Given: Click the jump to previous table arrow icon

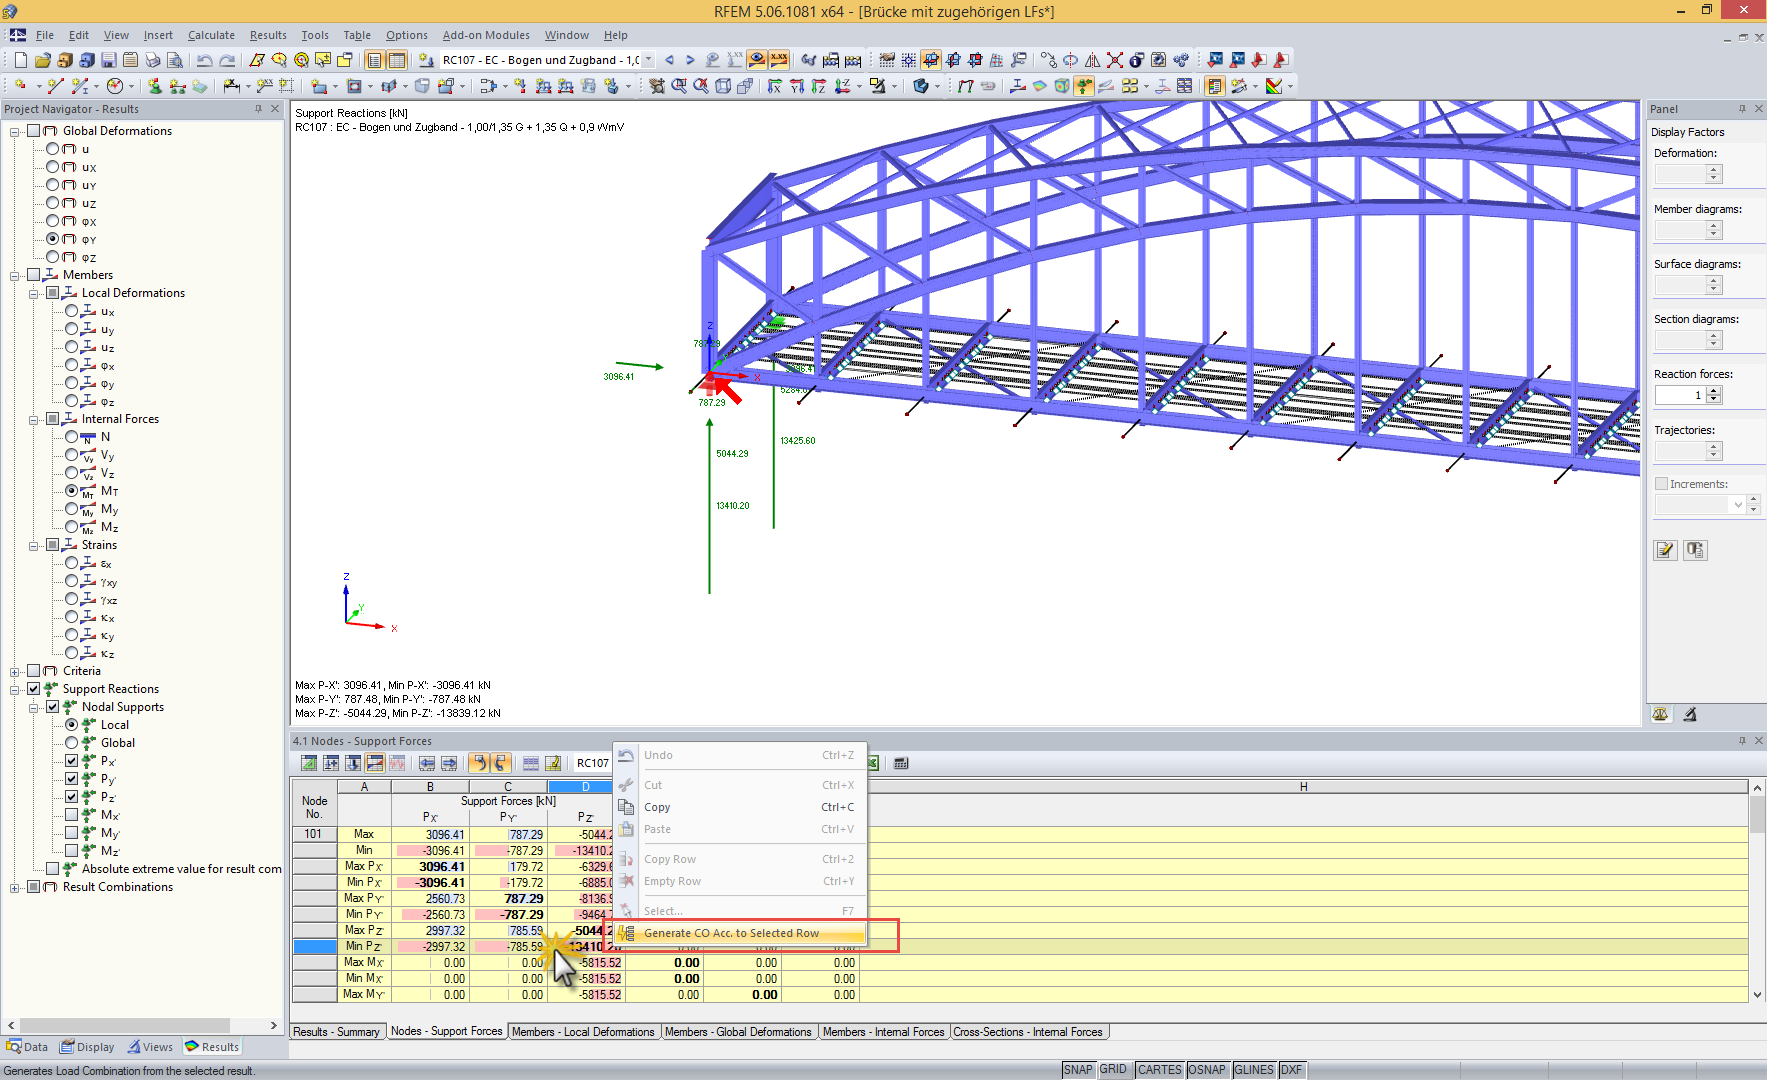Looking at the screenshot, I should coord(427,763).
